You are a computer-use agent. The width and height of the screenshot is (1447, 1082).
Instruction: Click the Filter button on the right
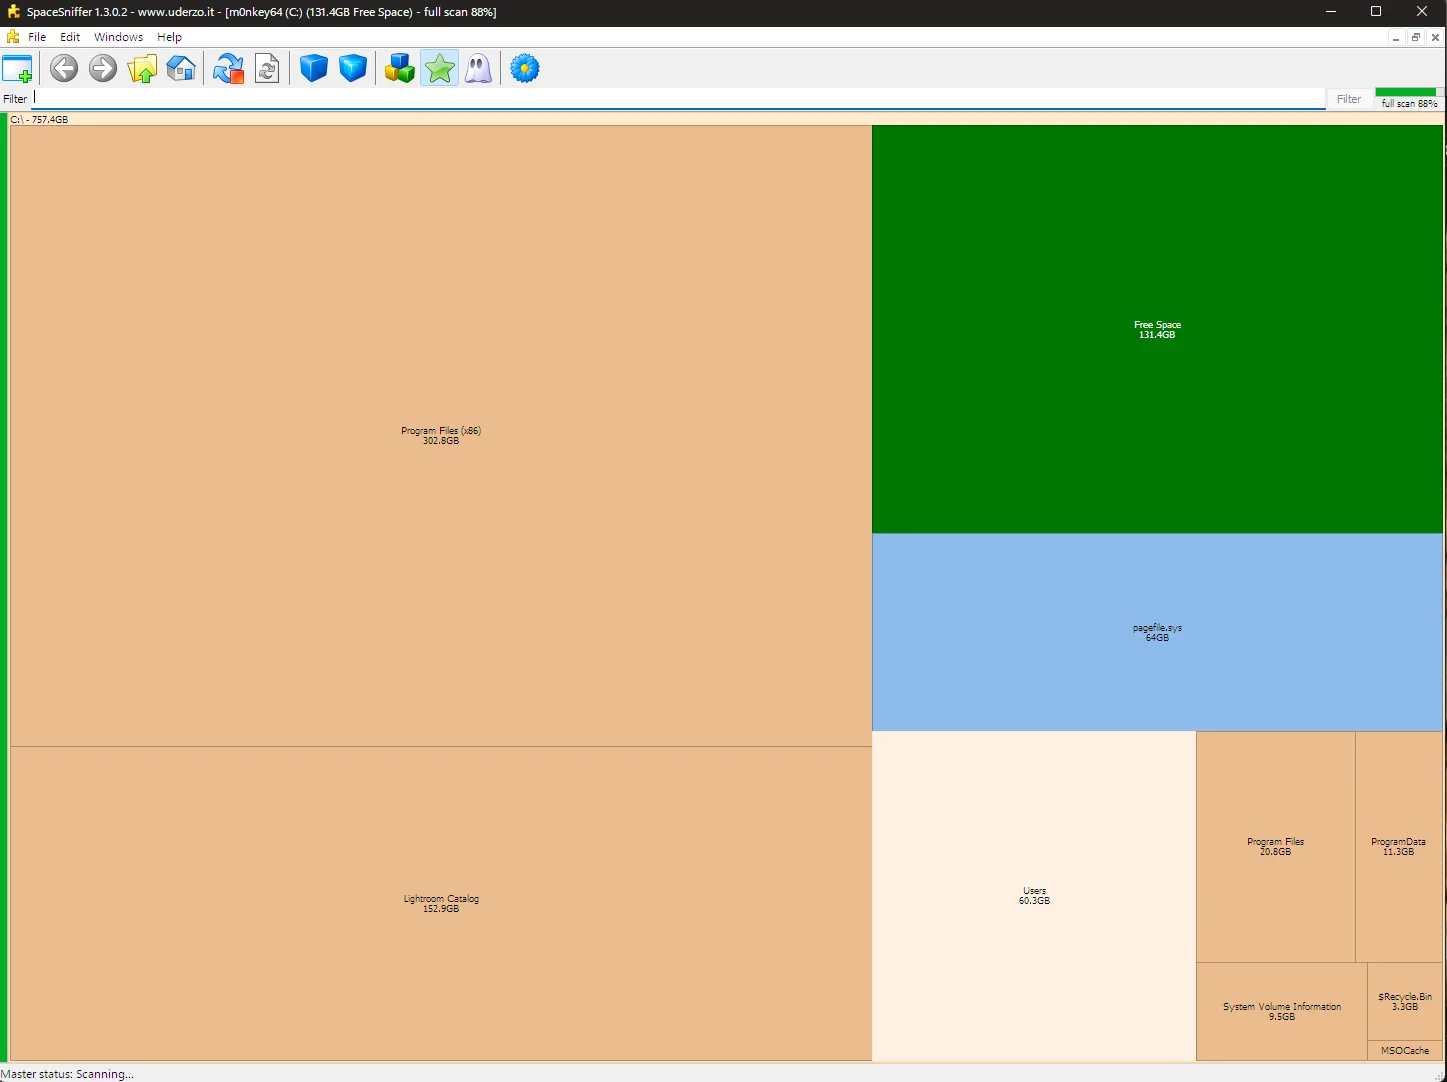1349,99
